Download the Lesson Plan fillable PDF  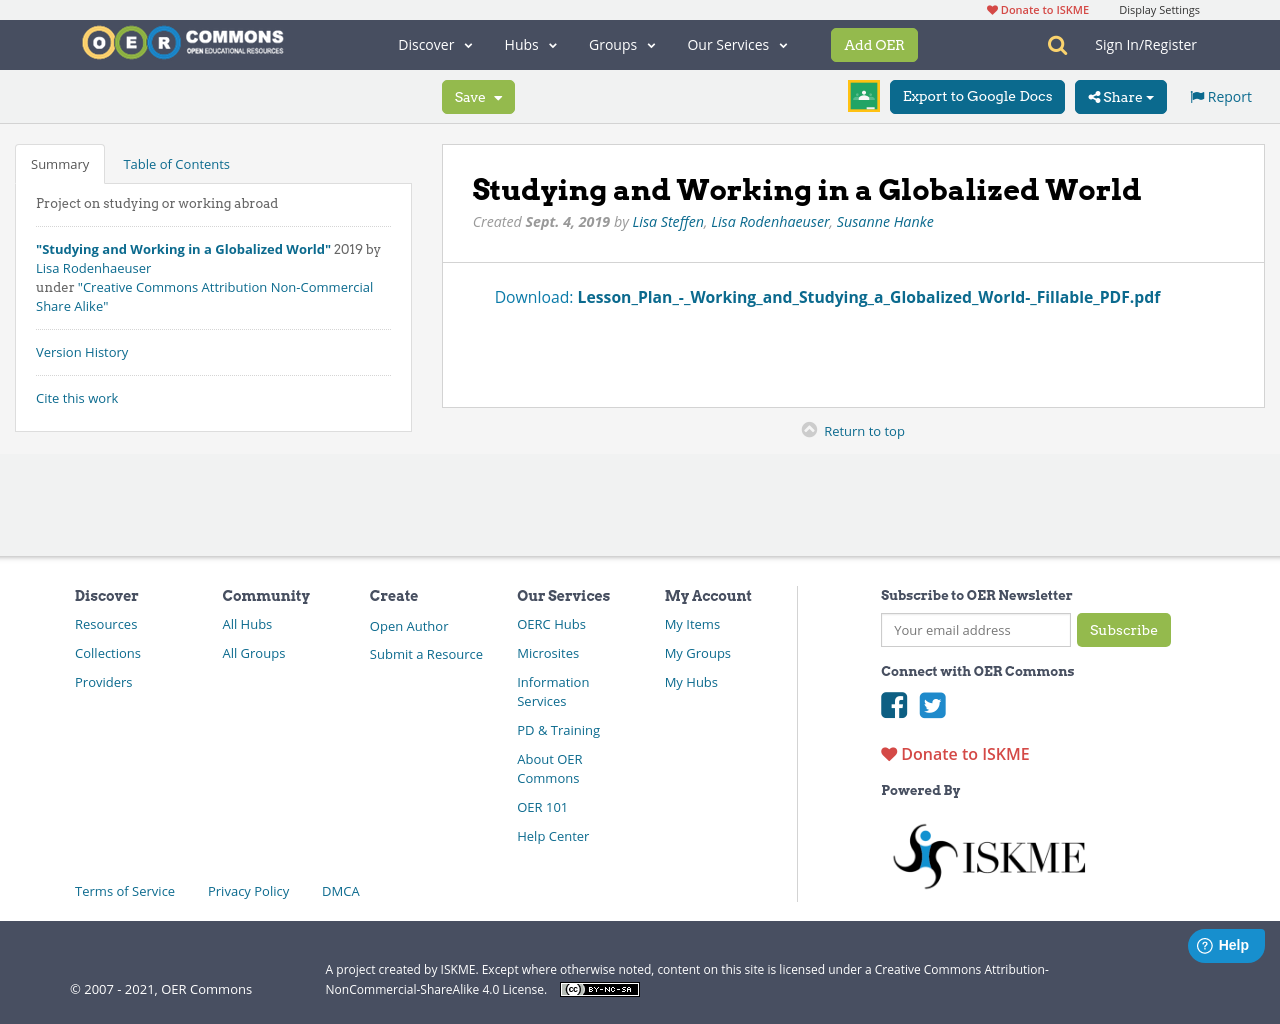(x=868, y=297)
